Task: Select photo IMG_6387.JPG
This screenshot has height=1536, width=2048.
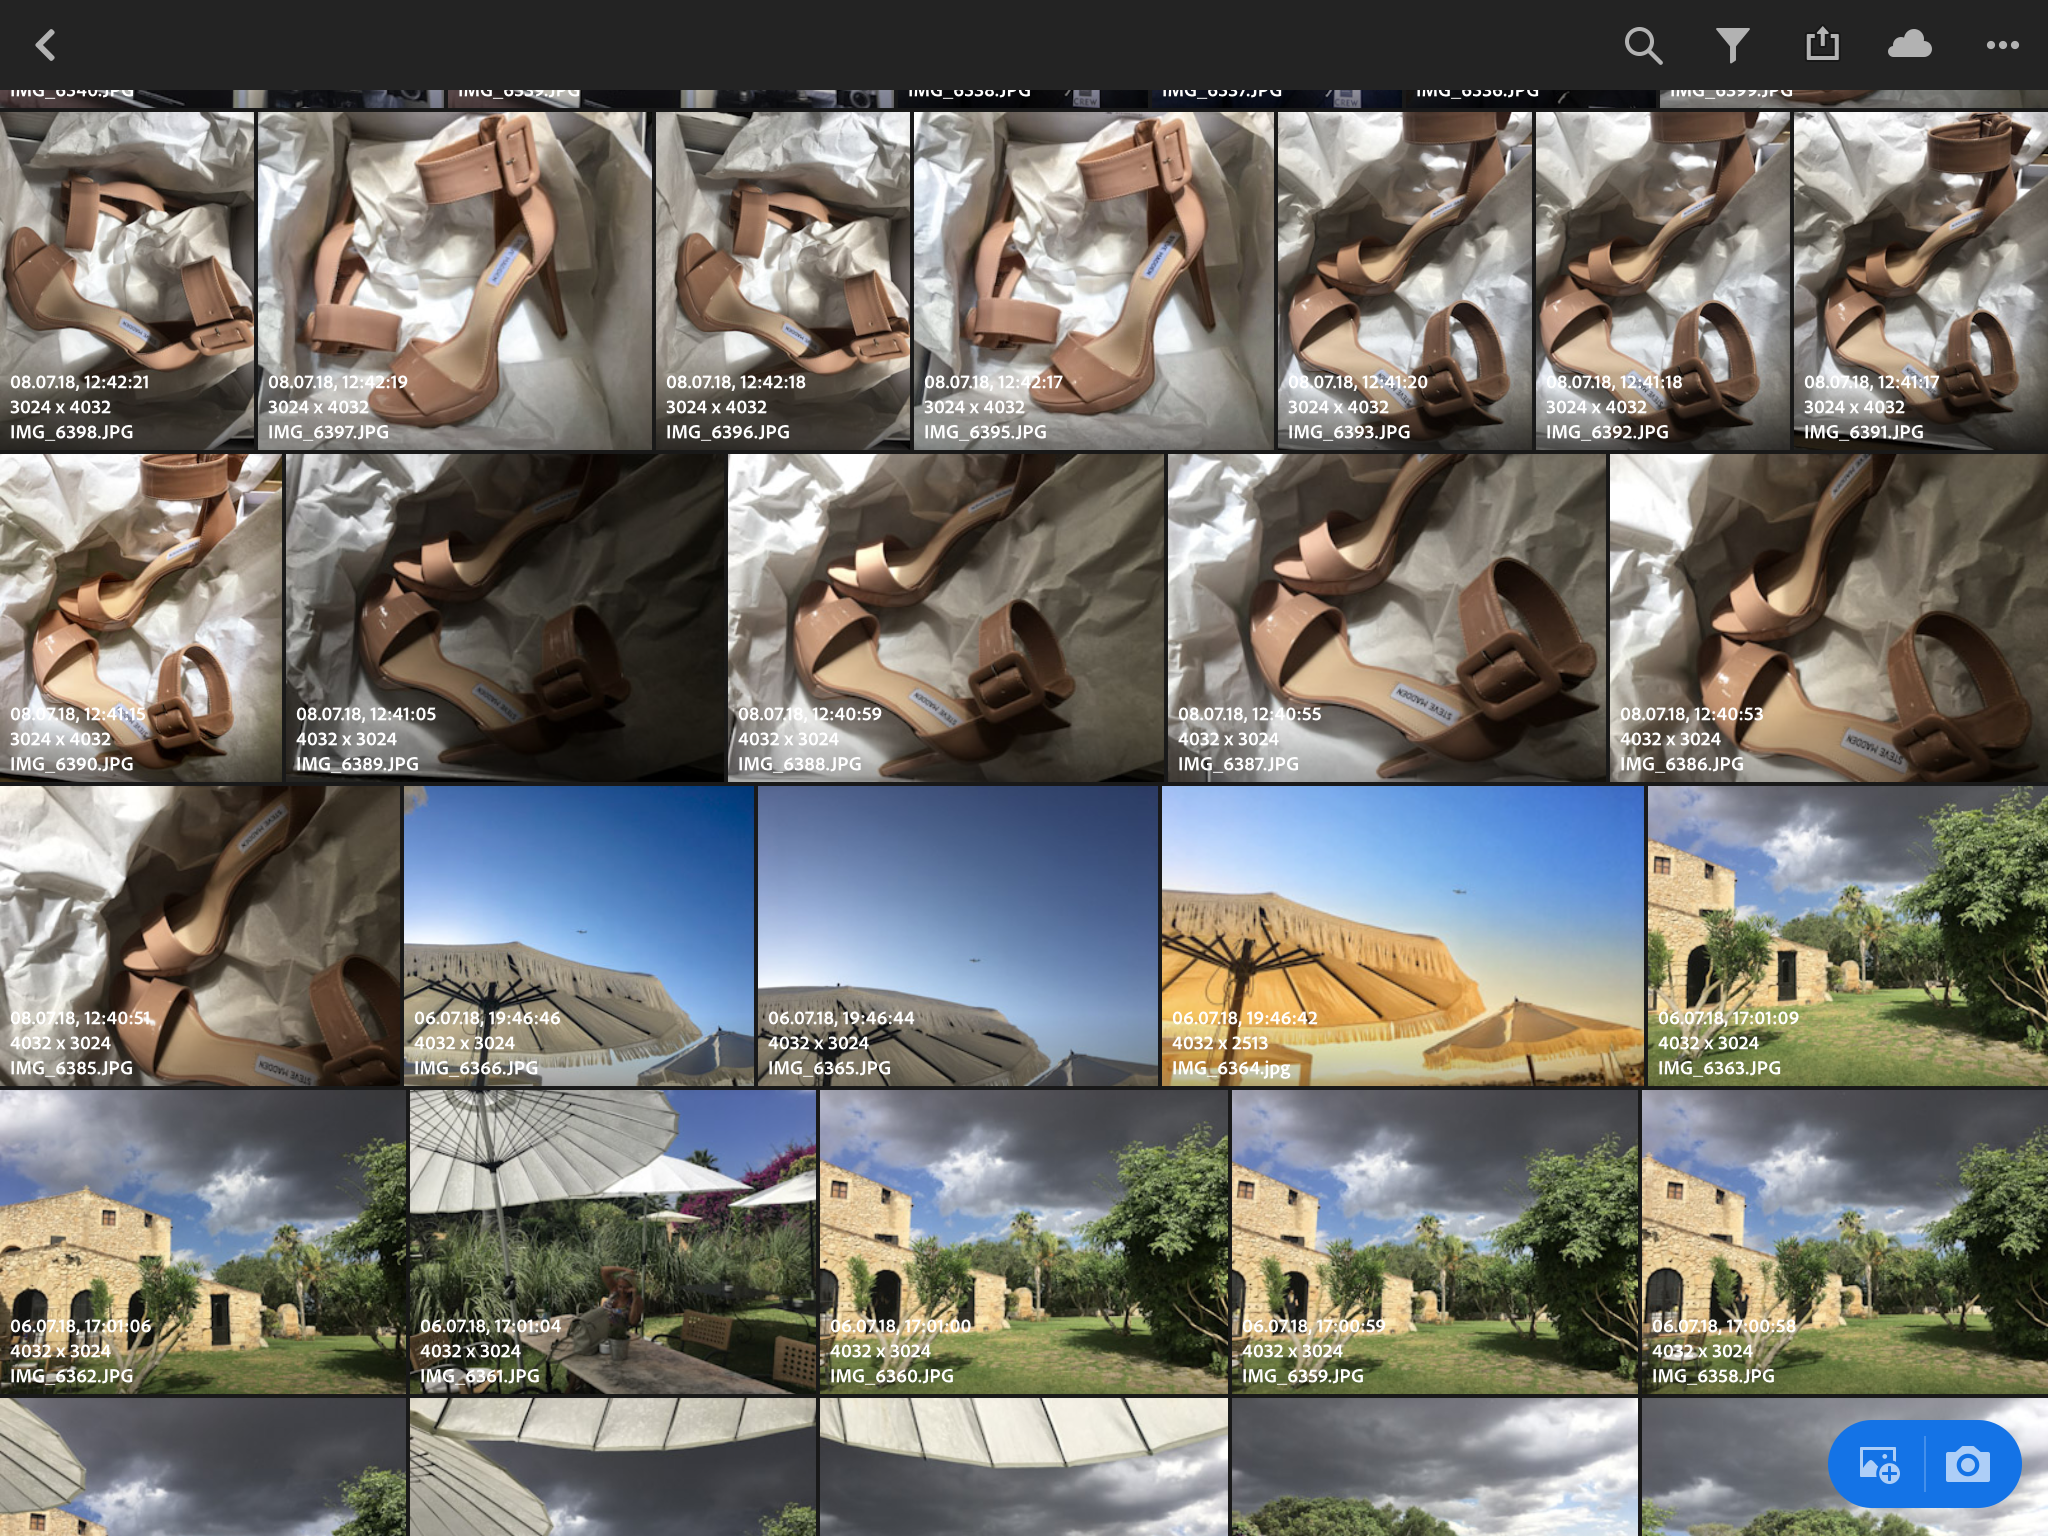Action: tap(1386, 617)
